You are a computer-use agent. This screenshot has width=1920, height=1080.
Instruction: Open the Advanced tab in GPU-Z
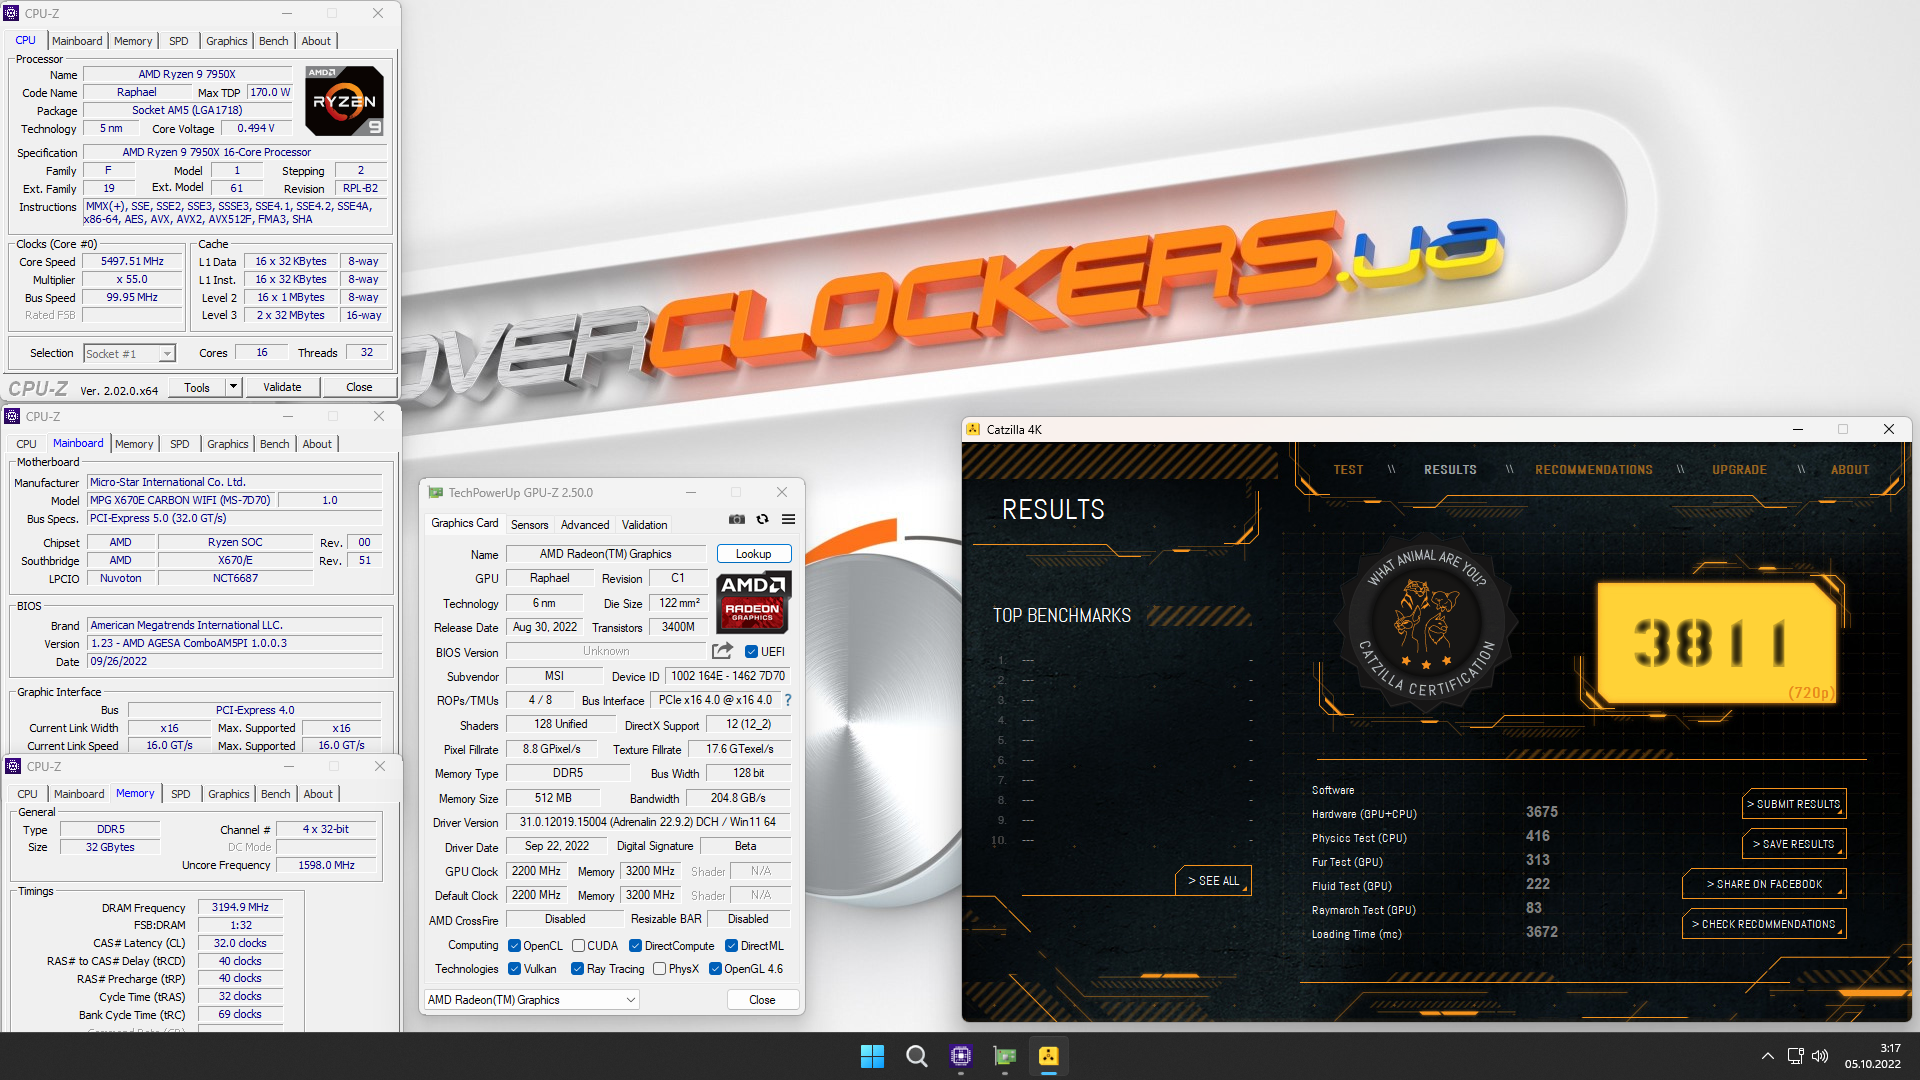pos(585,524)
